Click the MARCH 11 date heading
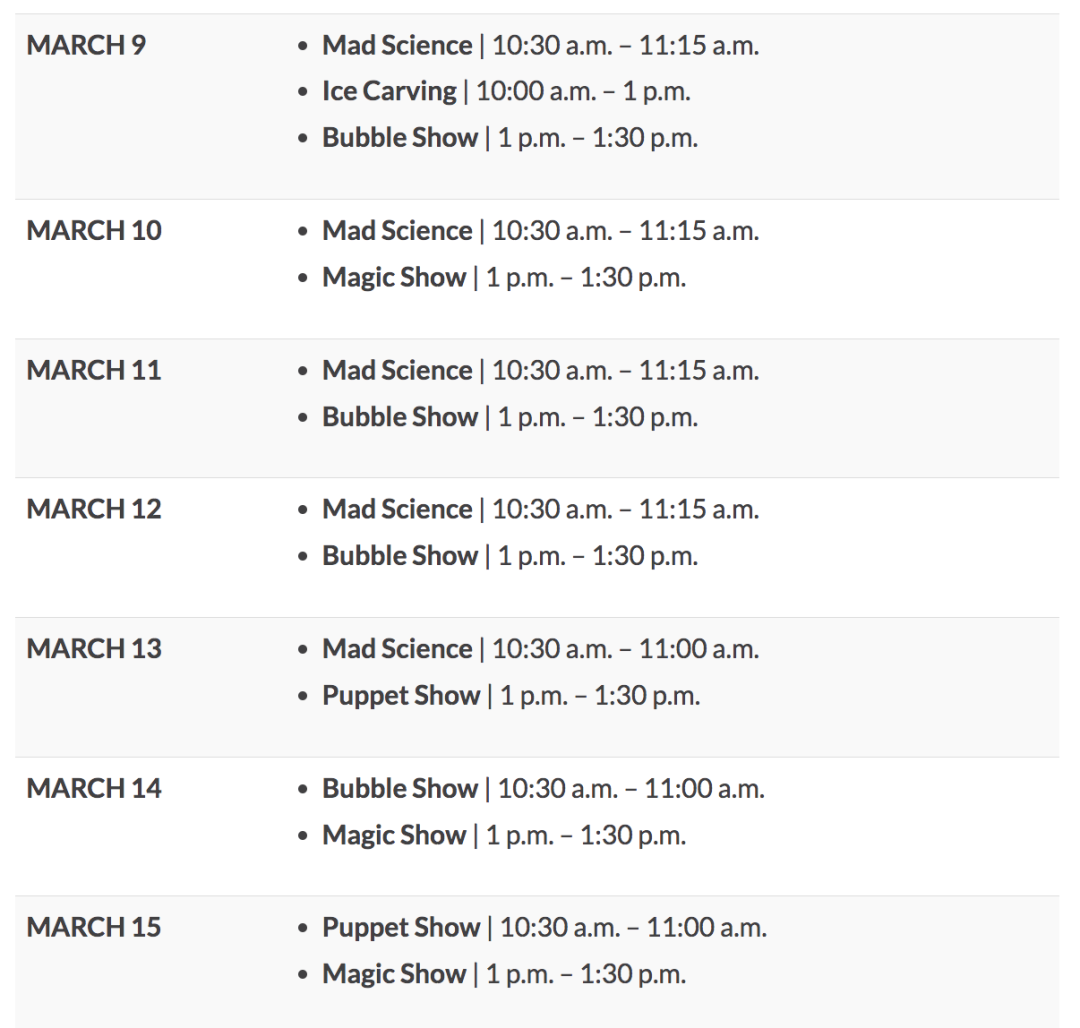Screen dimensions: 1080x1028 (94, 370)
